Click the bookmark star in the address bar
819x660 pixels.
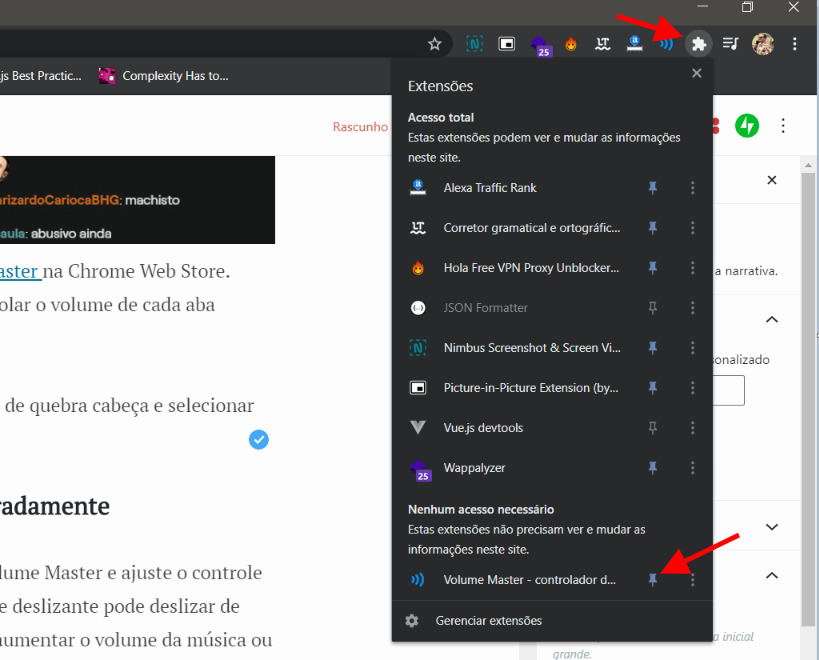[433, 44]
